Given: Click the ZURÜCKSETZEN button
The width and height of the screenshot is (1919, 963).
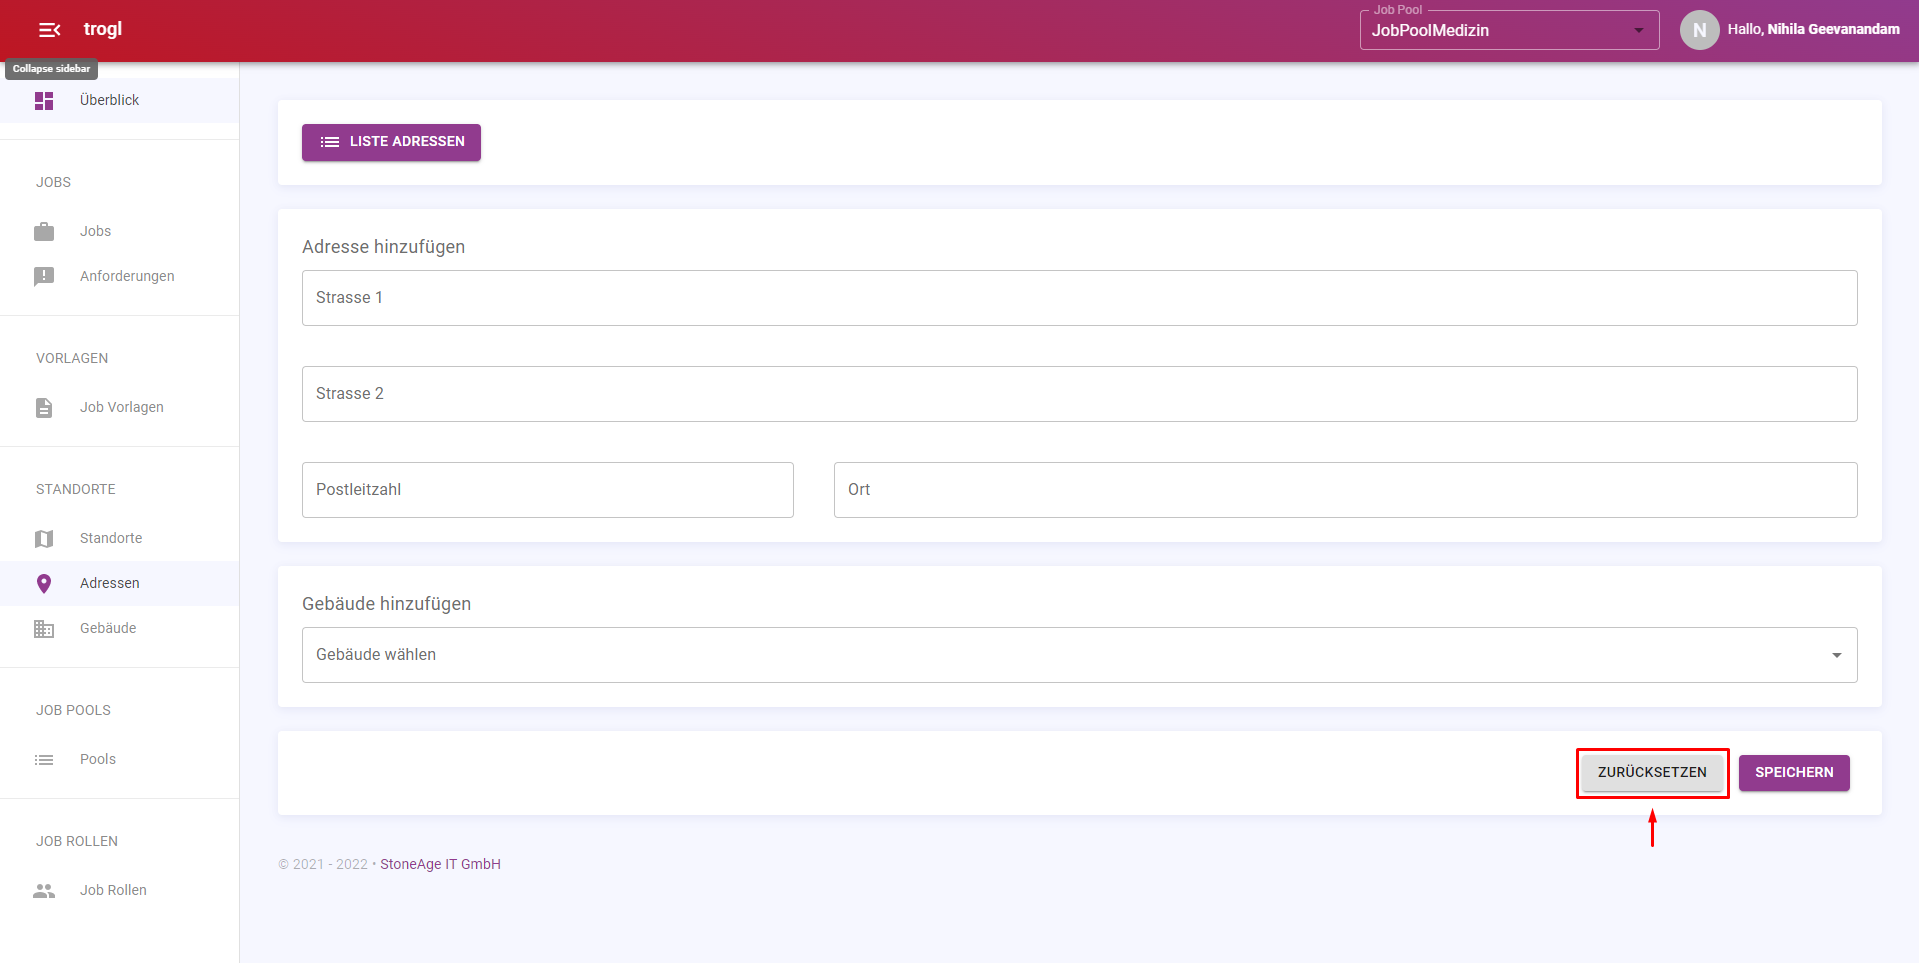Looking at the screenshot, I should point(1652,773).
